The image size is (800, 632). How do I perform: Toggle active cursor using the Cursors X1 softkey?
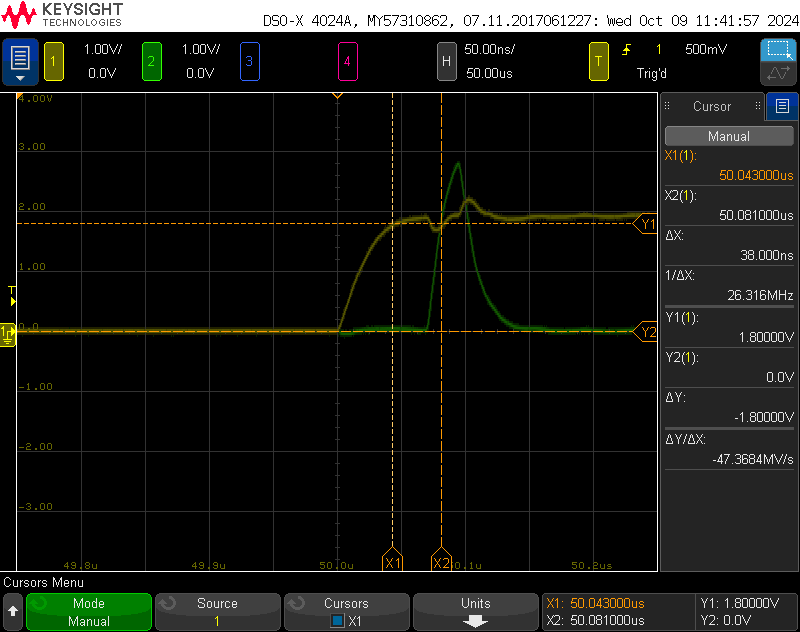[x=347, y=612]
